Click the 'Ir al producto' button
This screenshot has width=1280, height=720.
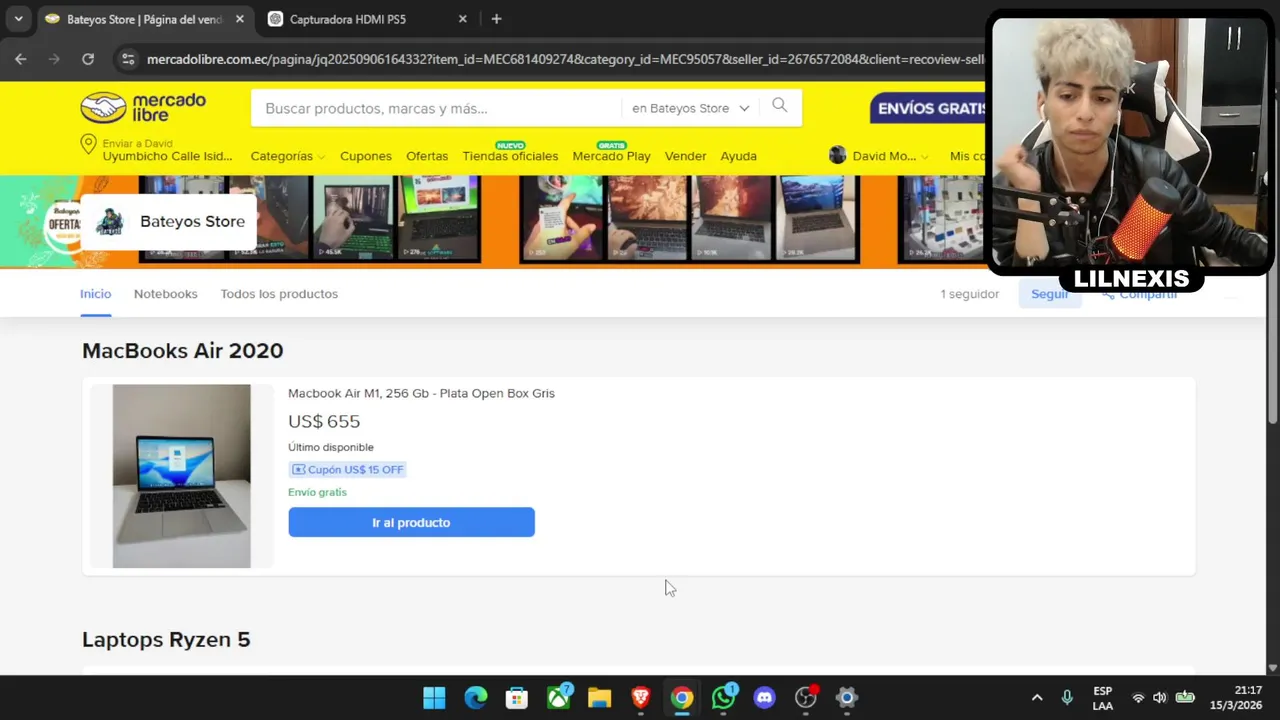coord(411,522)
